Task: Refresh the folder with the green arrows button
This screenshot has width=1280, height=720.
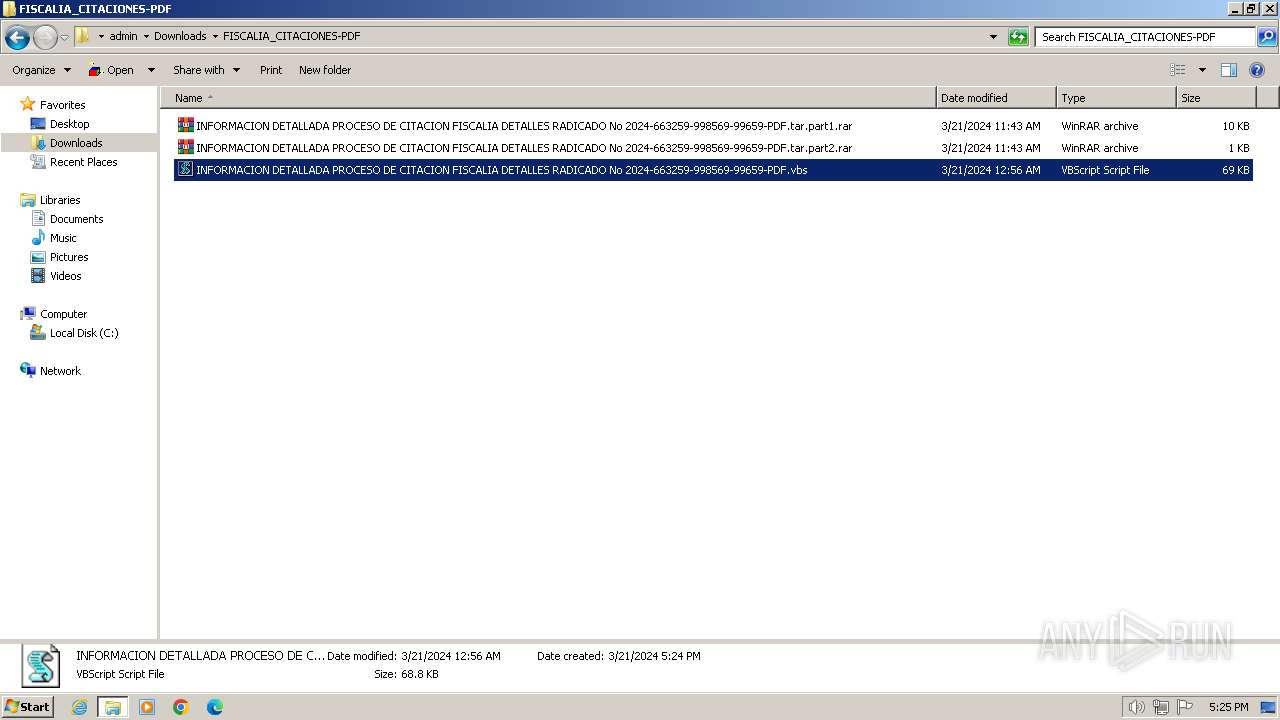Action: (x=1018, y=37)
